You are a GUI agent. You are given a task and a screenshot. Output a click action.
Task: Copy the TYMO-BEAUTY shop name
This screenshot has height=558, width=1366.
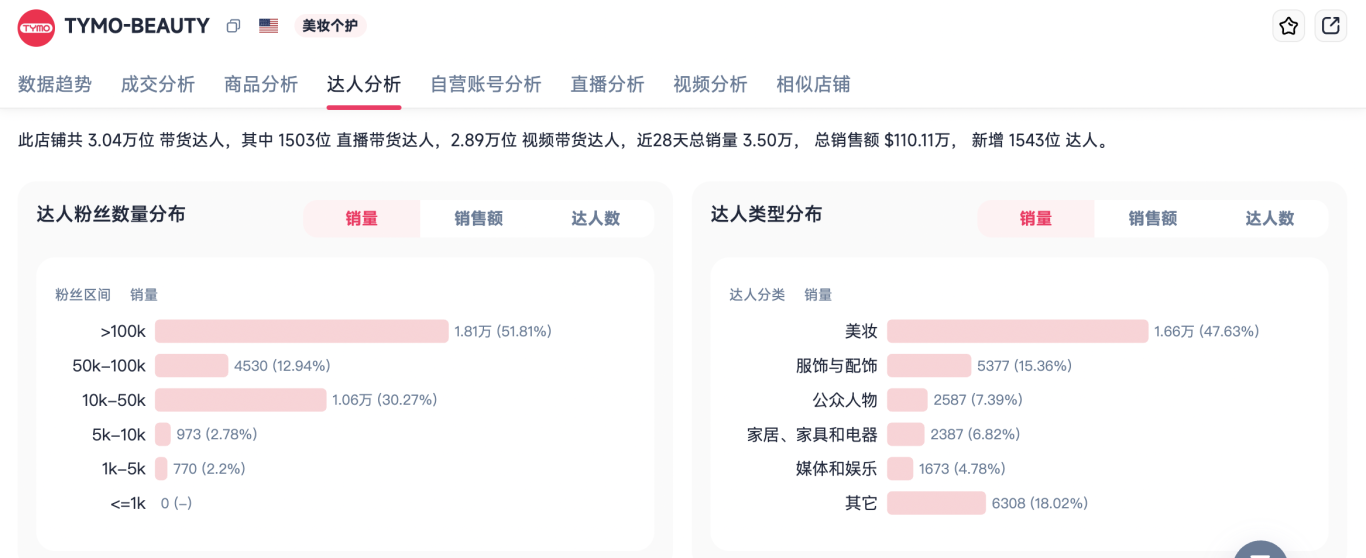[x=233, y=26]
